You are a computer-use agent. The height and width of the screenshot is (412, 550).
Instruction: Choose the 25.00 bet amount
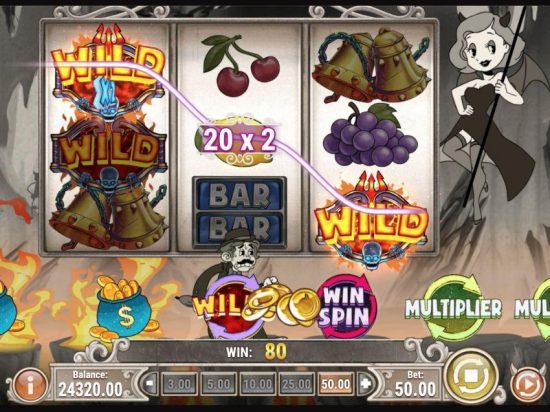point(296,384)
